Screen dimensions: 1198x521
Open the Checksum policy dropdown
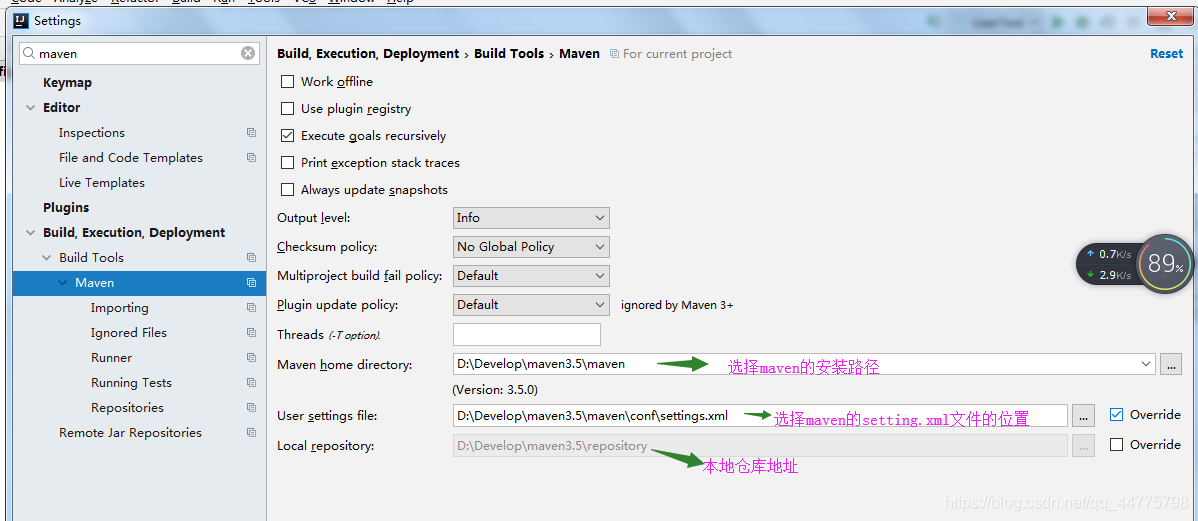pos(531,247)
